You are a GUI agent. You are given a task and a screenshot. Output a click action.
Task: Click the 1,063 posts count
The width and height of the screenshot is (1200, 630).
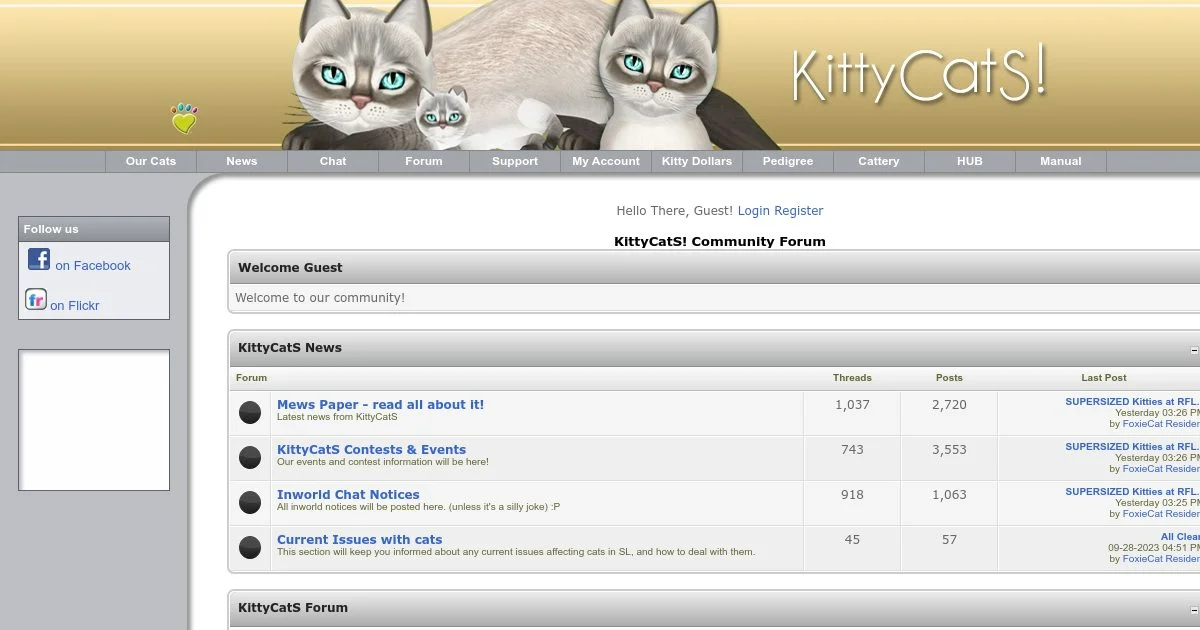click(x=949, y=495)
